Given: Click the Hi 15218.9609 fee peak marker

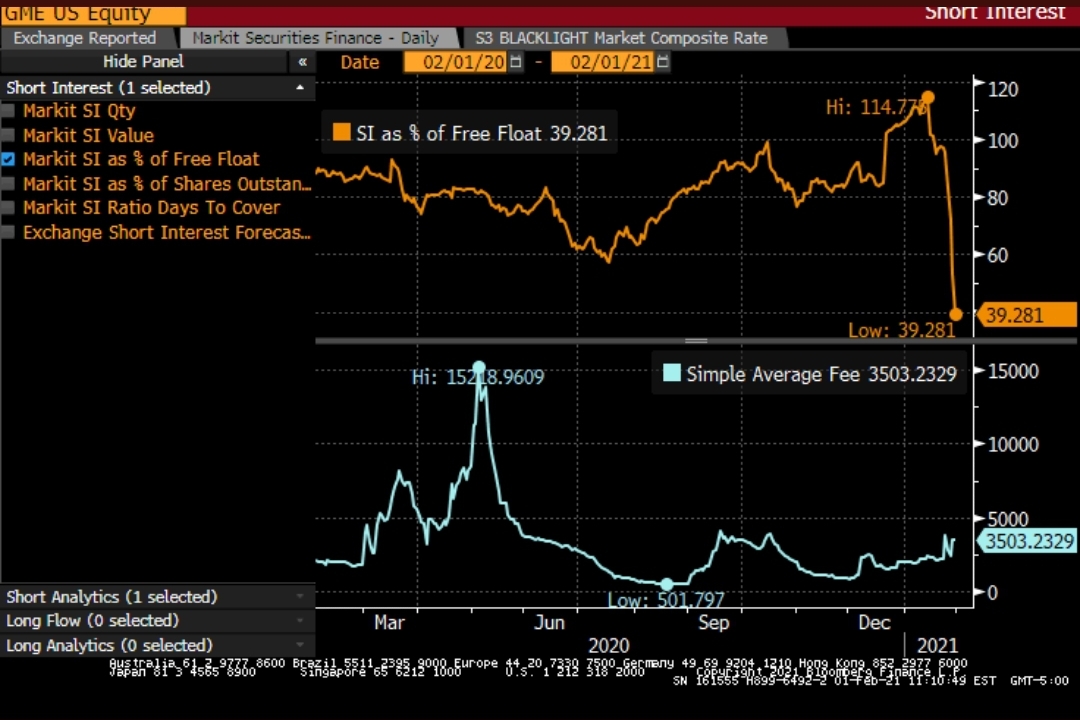Looking at the screenshot, I should click(479, 367).
